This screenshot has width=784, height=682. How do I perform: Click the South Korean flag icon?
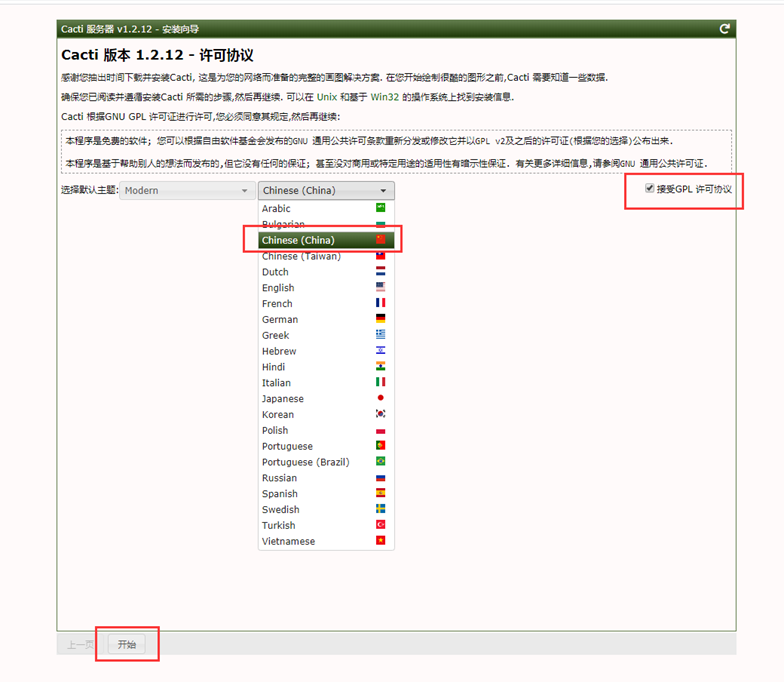(380, 414)
